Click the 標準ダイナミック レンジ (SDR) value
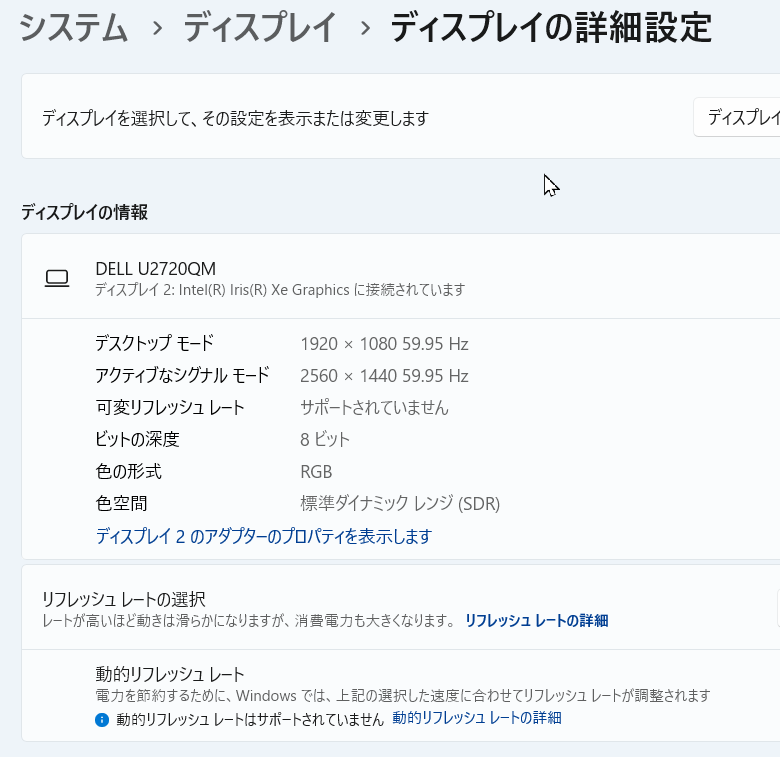 click(400, 504)
